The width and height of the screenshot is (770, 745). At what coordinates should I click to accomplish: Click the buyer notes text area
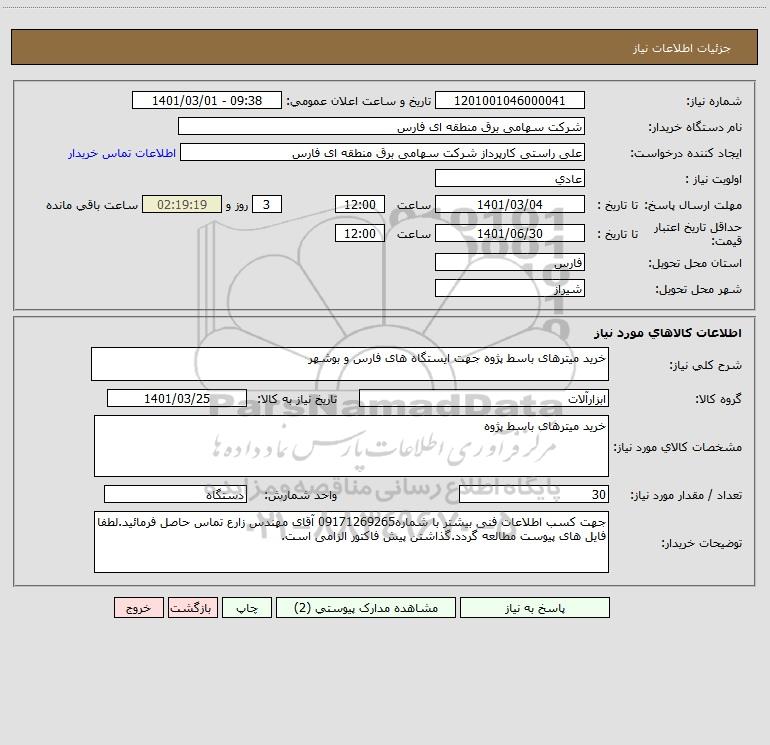[351, 542]
